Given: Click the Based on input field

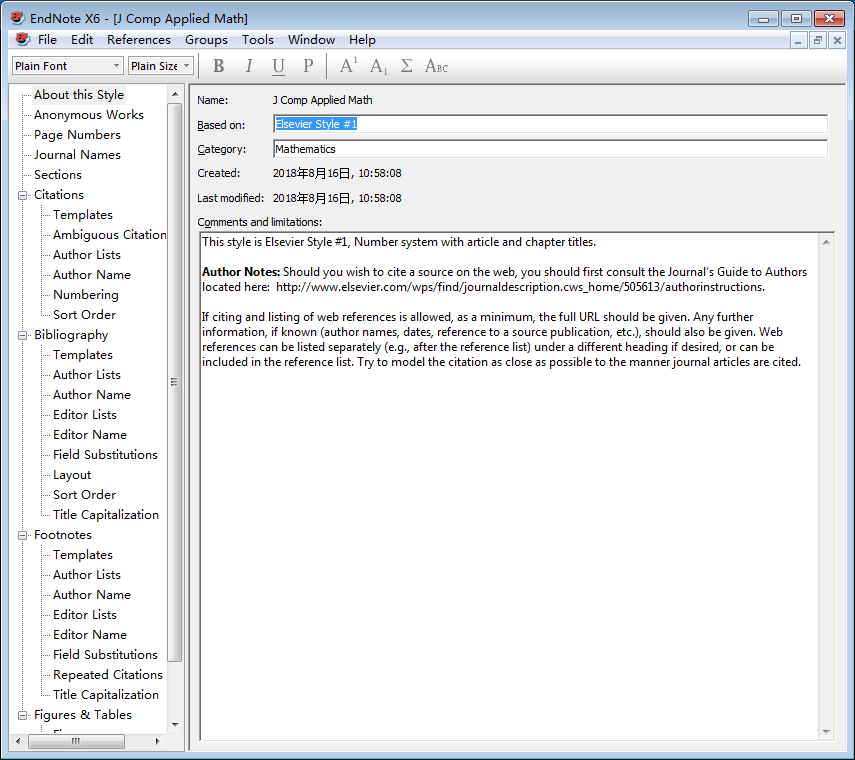Looking at the screenshot, I should pyautogui.click(x=550, y=124).
